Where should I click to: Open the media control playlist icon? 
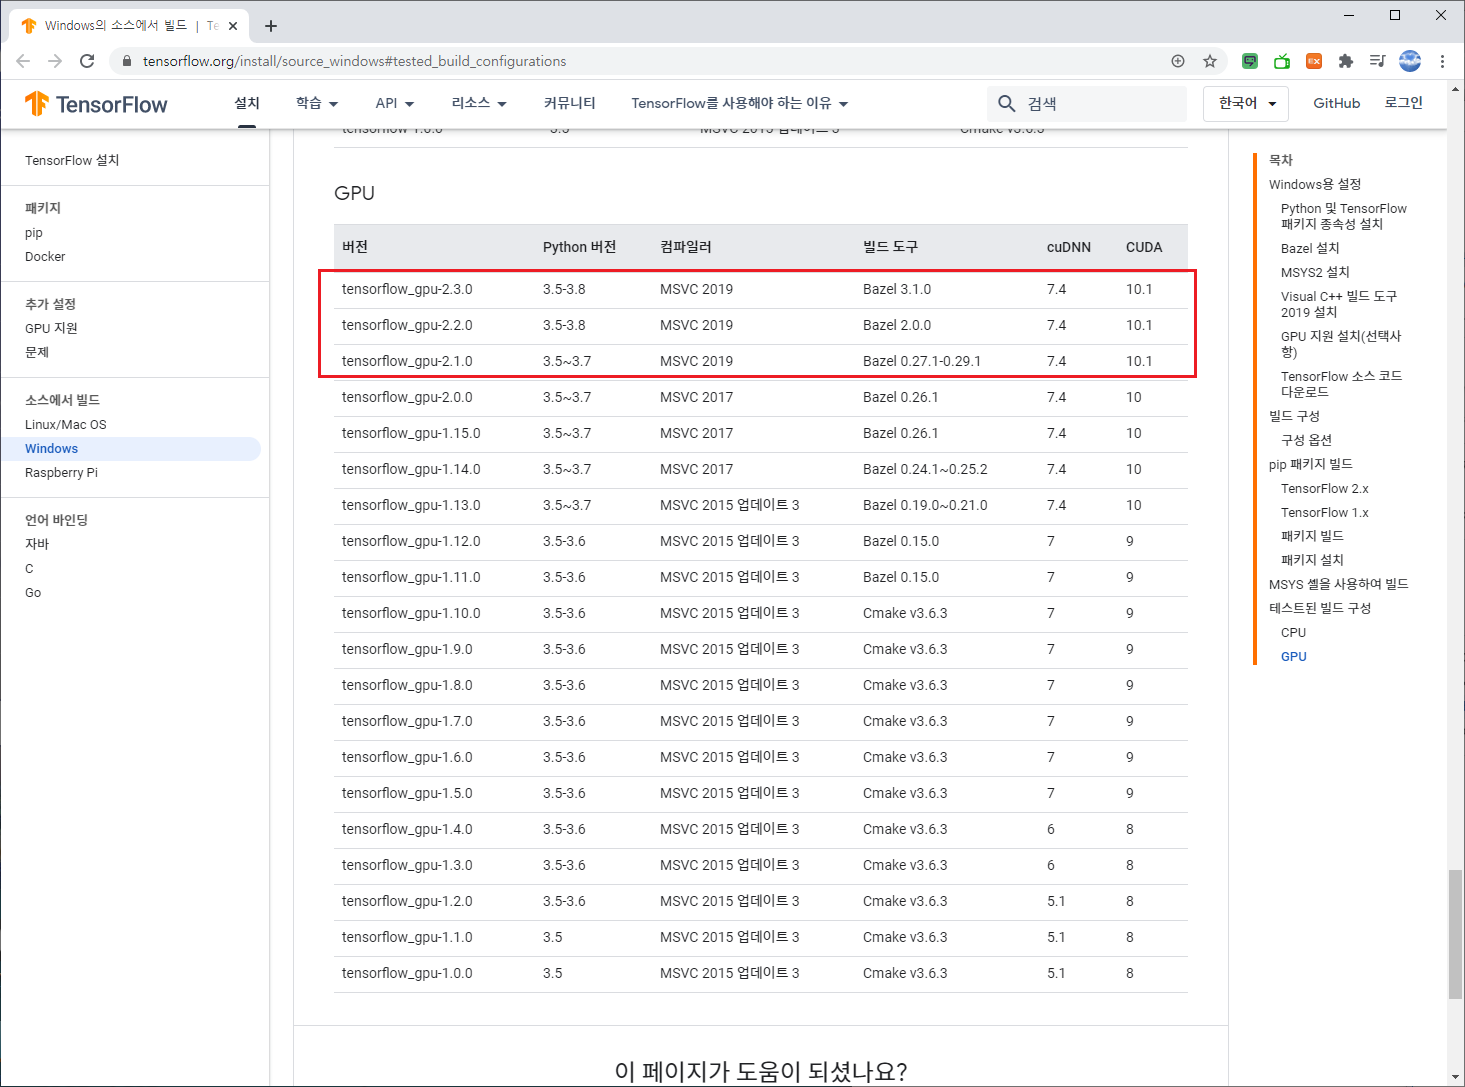(x=1377, y=61)
